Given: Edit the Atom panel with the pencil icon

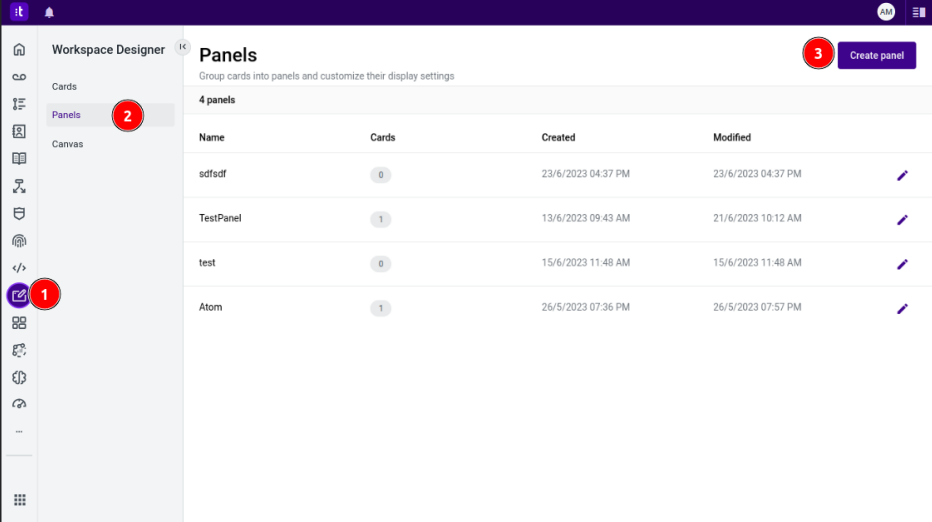Looking at the screenshot, I should click(902, 309).
